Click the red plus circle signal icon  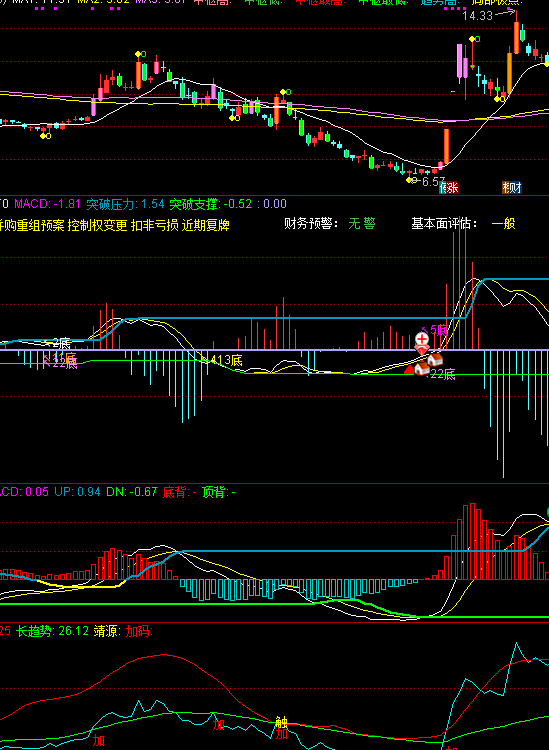(x=422, y=340)
